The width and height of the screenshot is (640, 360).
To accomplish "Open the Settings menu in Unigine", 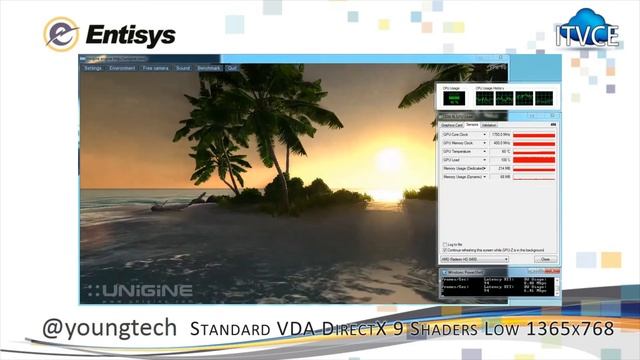I will [x=93, y=68].
